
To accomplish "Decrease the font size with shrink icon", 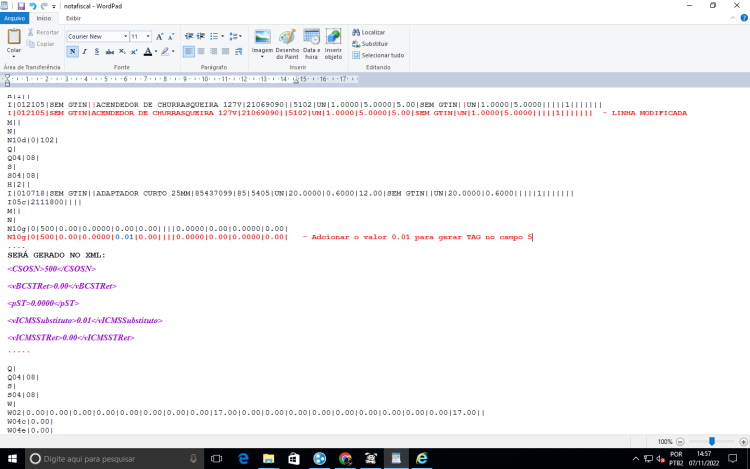I will coord(171,36).
